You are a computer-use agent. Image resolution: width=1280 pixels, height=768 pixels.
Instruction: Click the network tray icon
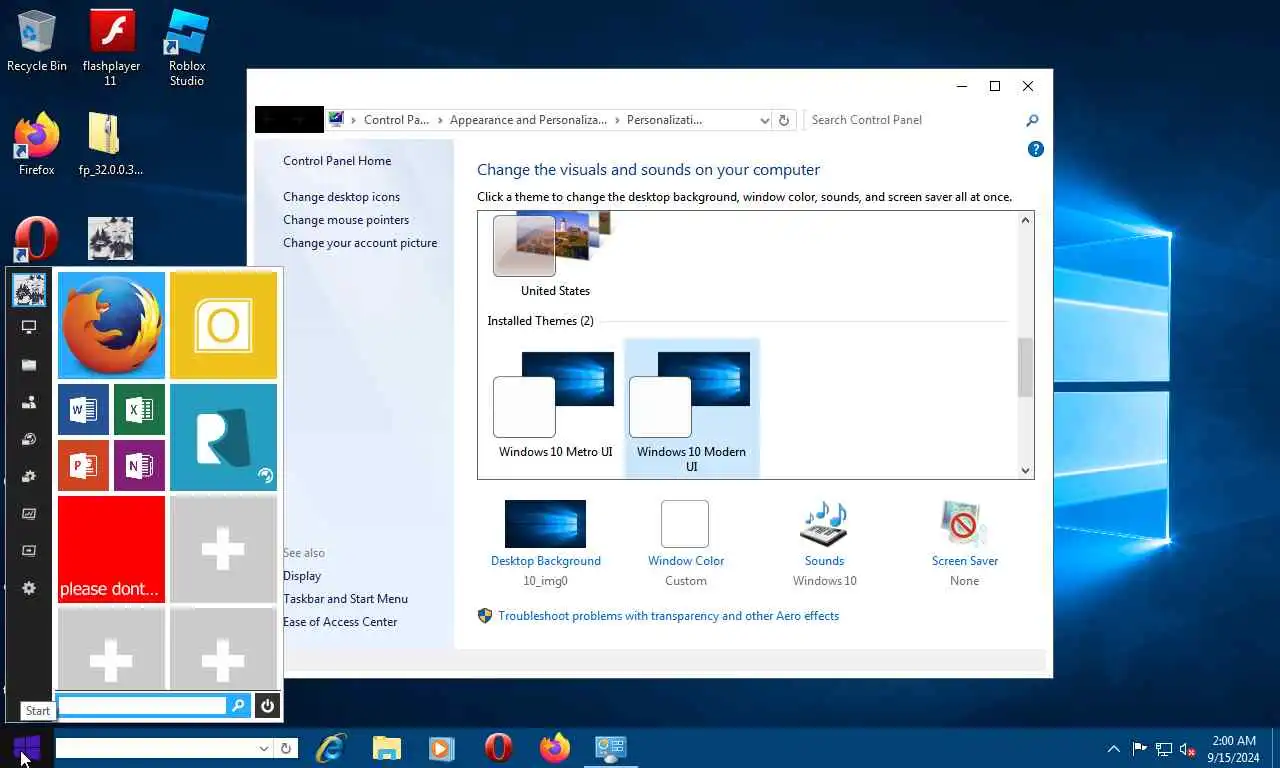click(1164, 749)
